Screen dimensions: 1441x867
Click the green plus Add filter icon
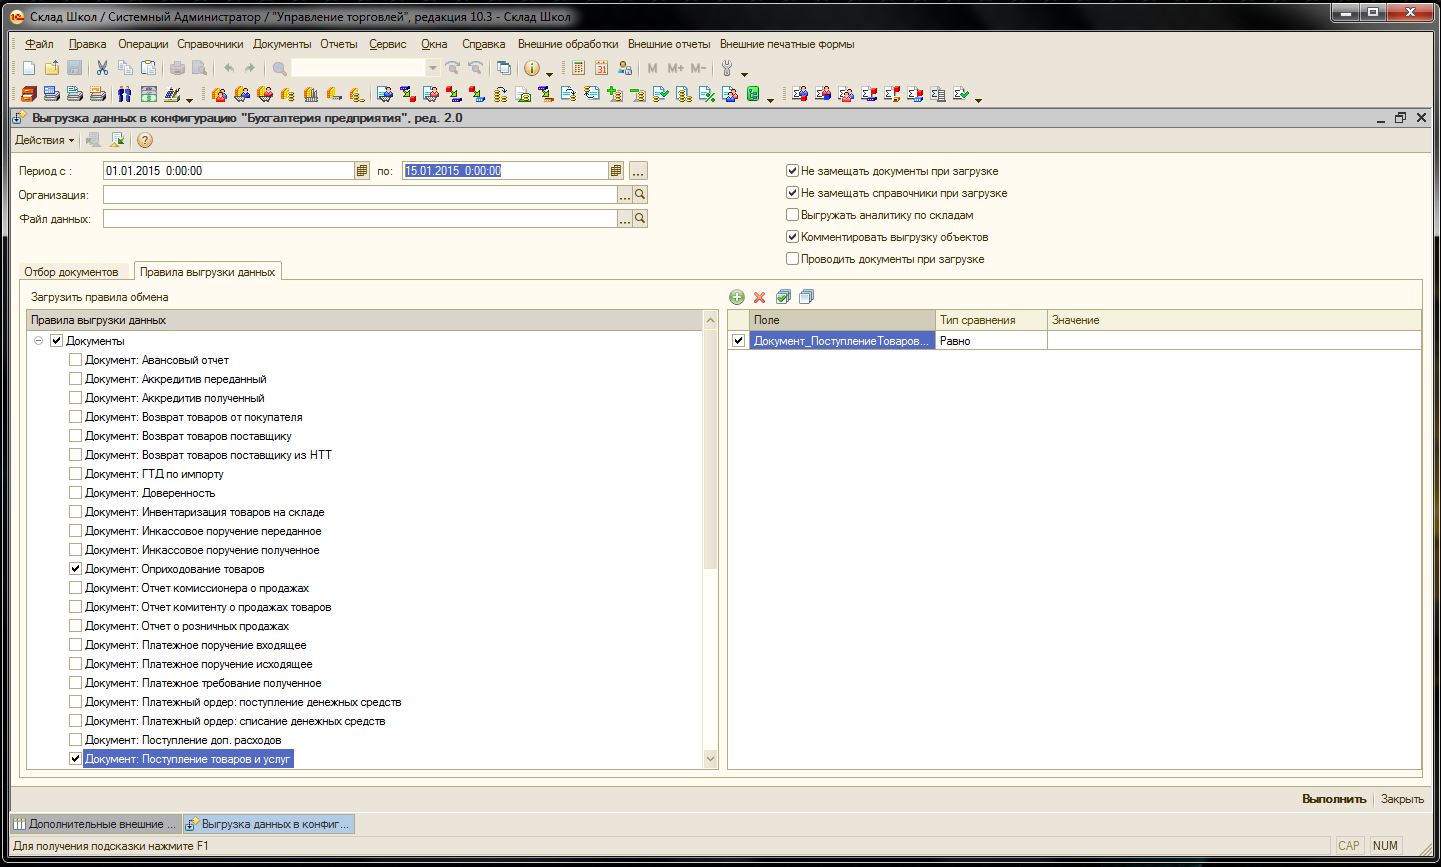pos(737,297)
